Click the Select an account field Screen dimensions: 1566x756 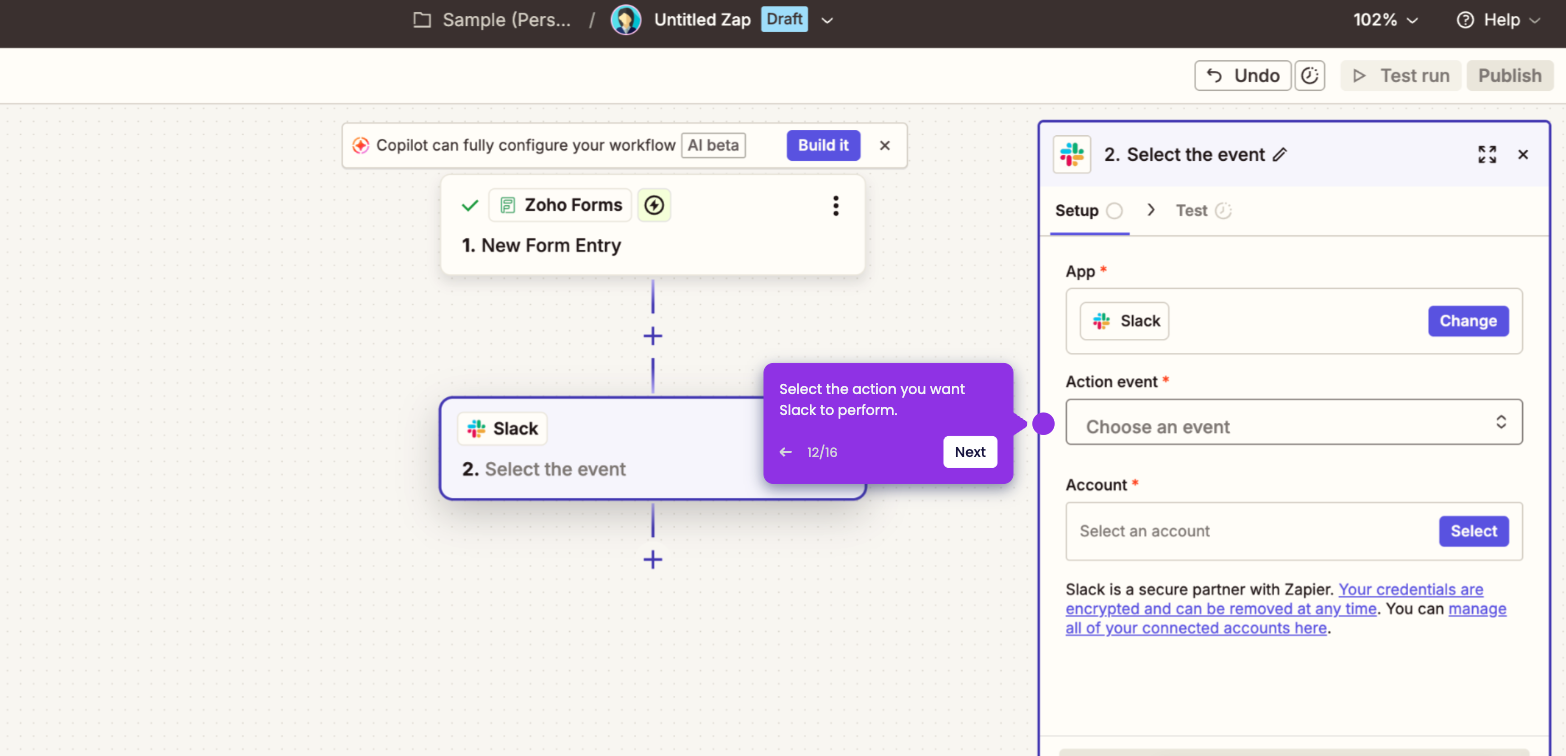[1294, 531]
